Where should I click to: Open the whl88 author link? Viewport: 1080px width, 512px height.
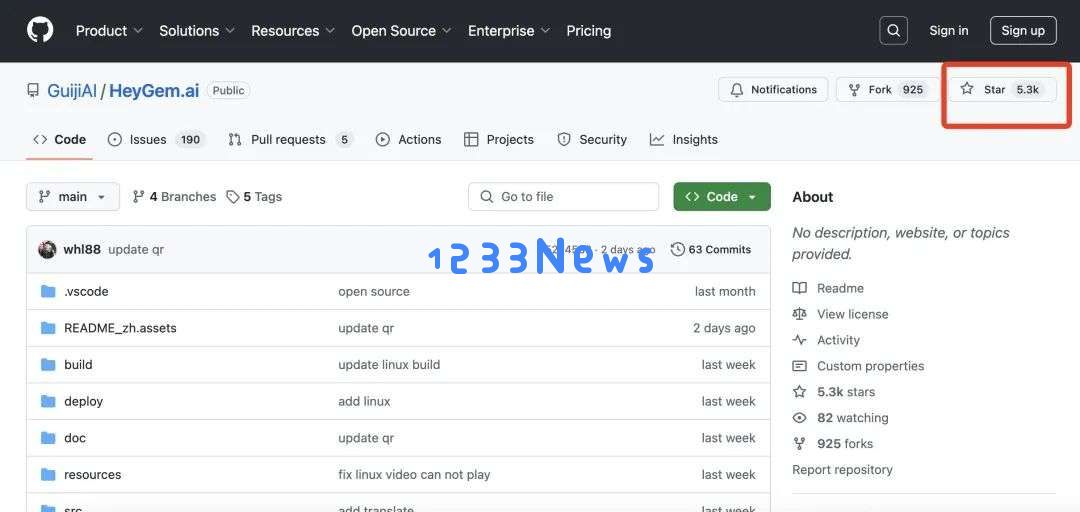[82, 249]
